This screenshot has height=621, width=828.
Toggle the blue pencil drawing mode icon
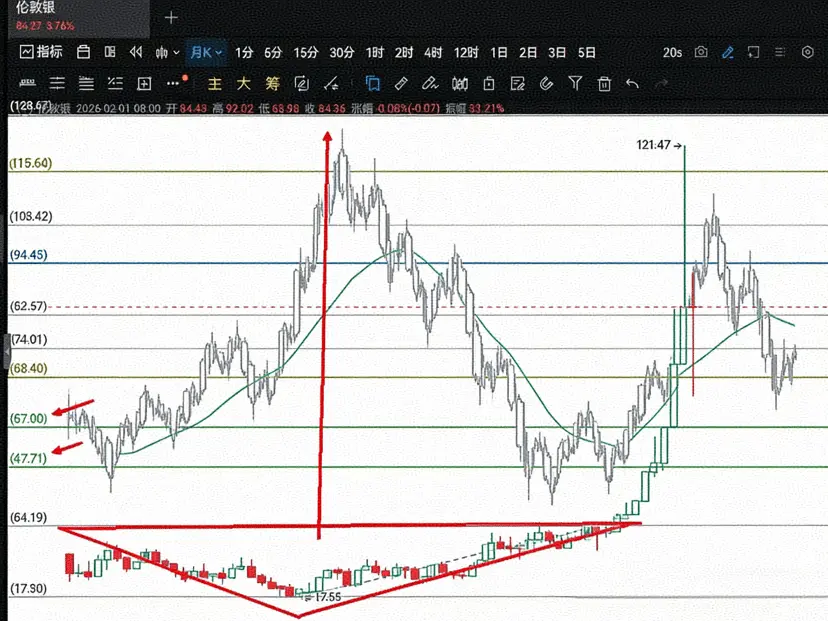[728, 52]
